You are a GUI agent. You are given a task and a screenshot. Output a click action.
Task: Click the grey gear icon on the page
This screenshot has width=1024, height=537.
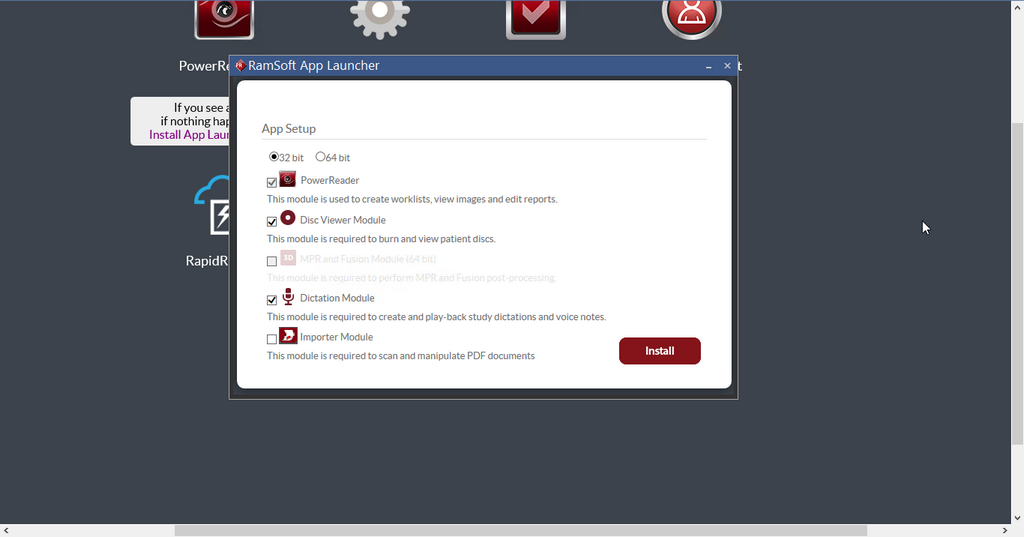click(379, 18)
